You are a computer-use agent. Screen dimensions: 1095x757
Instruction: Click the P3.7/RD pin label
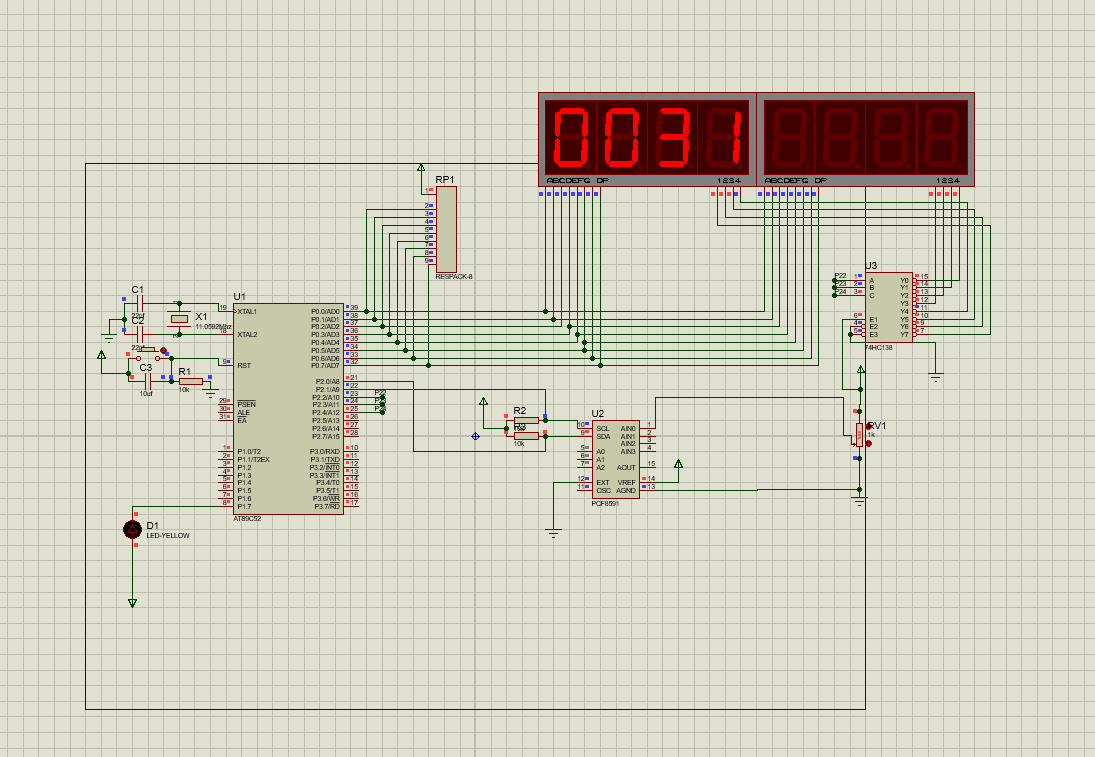327,506
